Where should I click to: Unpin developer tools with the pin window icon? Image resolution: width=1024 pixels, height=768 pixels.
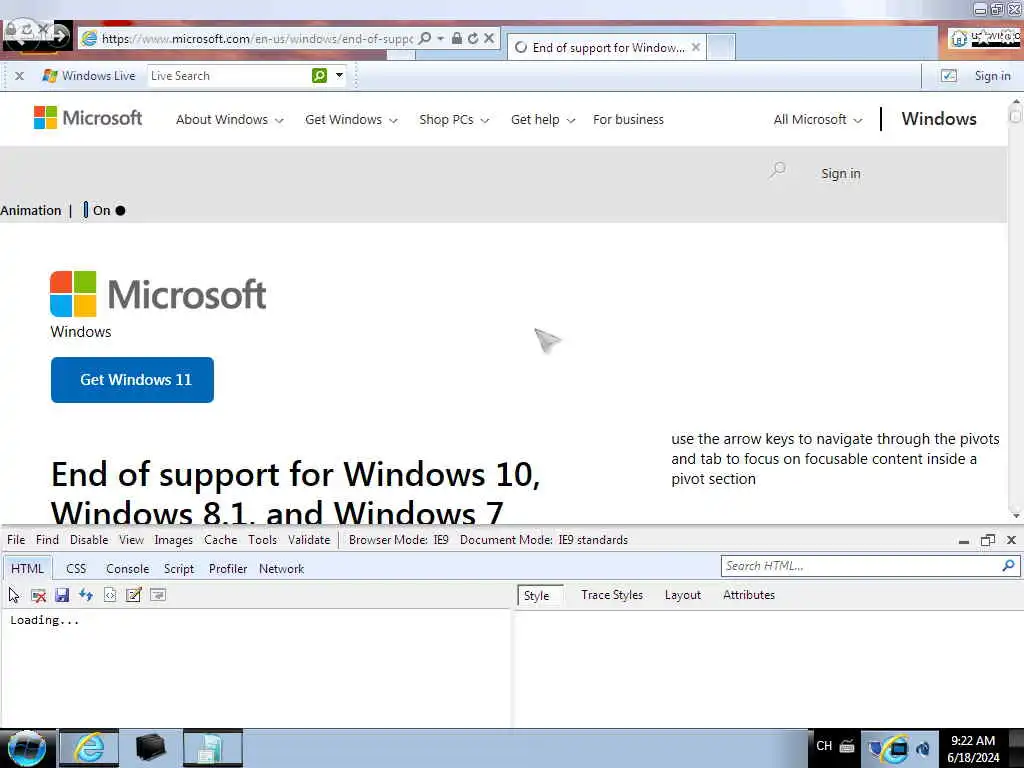click(987, 540)
